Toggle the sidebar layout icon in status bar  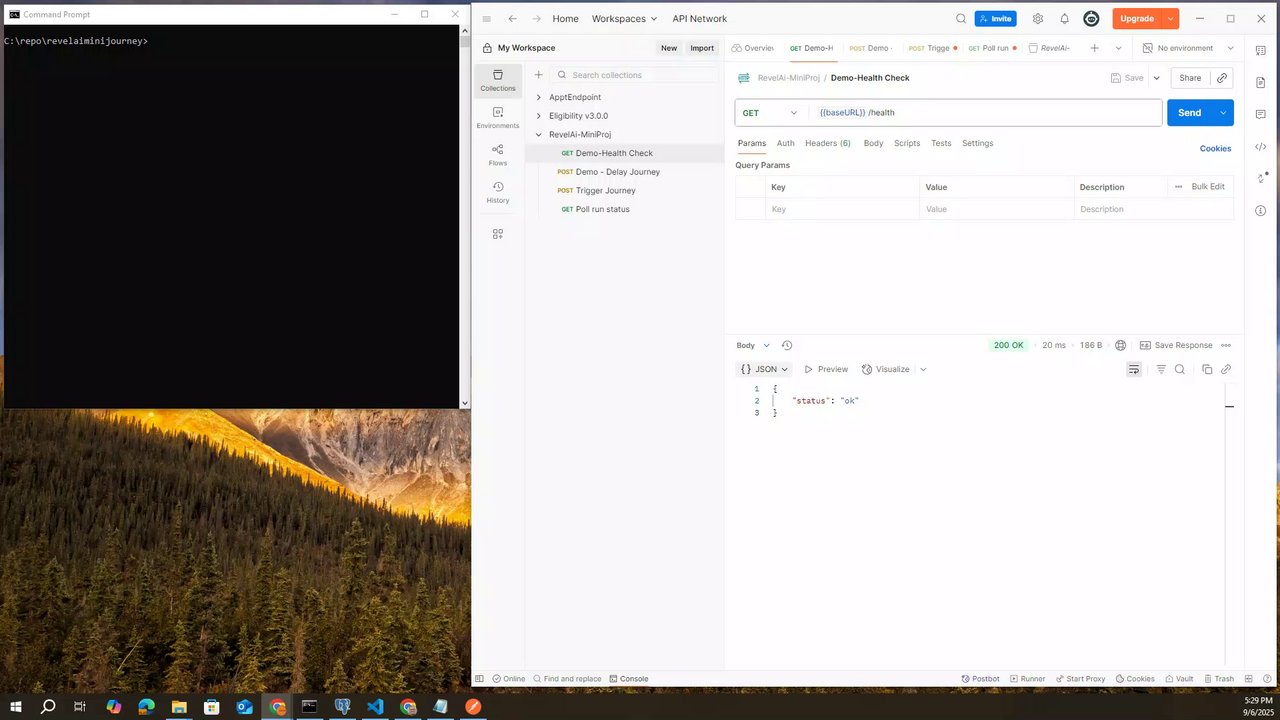[480, 679]
